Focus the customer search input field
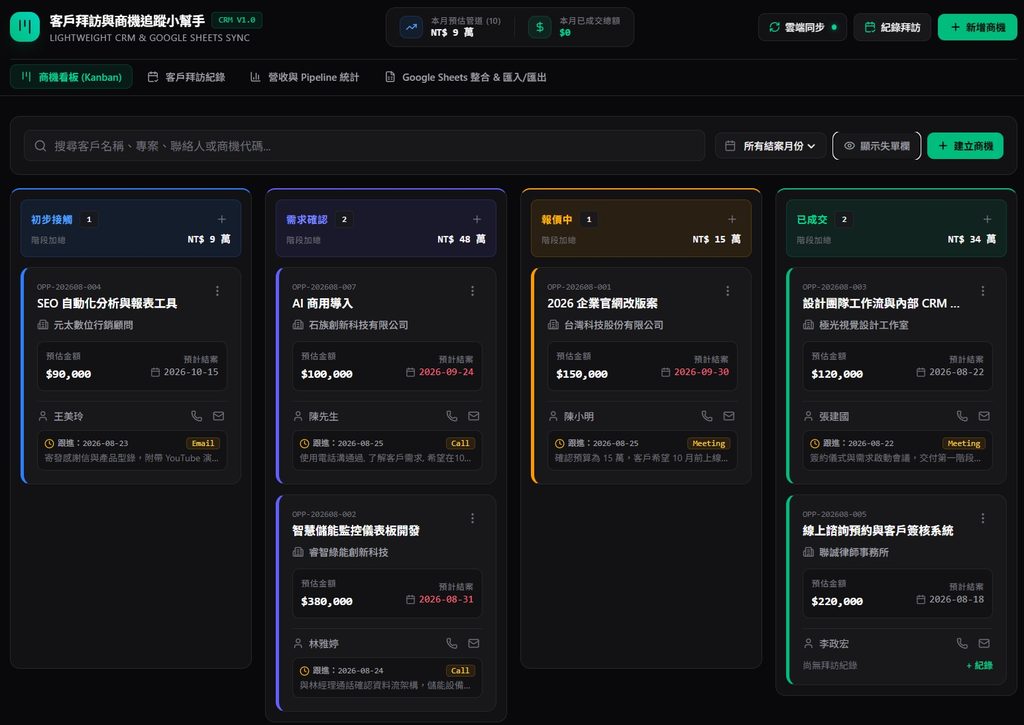 (x=364, y=146)
